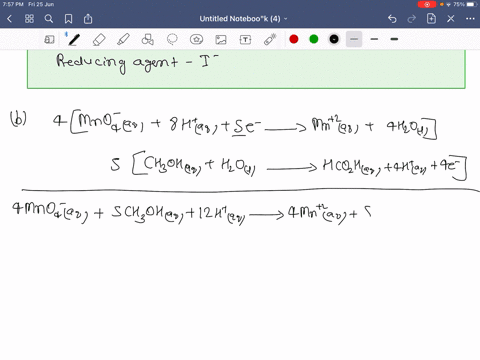Open the Elements sticker tool
480x360 pixels.
[197, 40]
